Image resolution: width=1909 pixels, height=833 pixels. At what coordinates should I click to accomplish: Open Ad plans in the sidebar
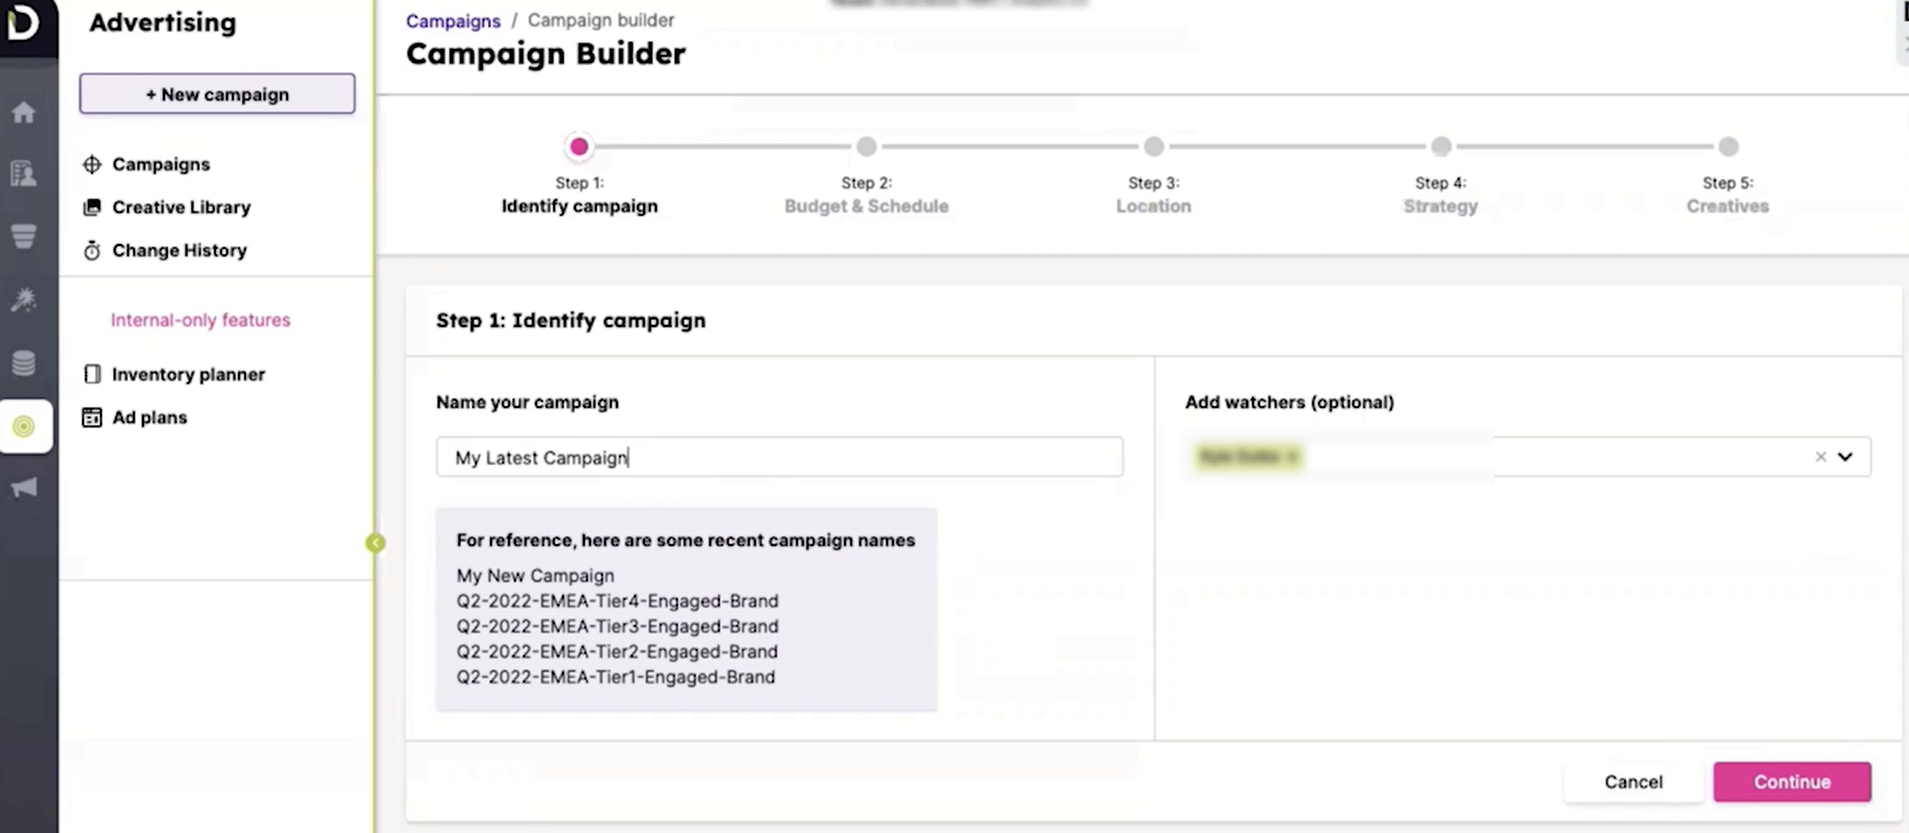149,417
